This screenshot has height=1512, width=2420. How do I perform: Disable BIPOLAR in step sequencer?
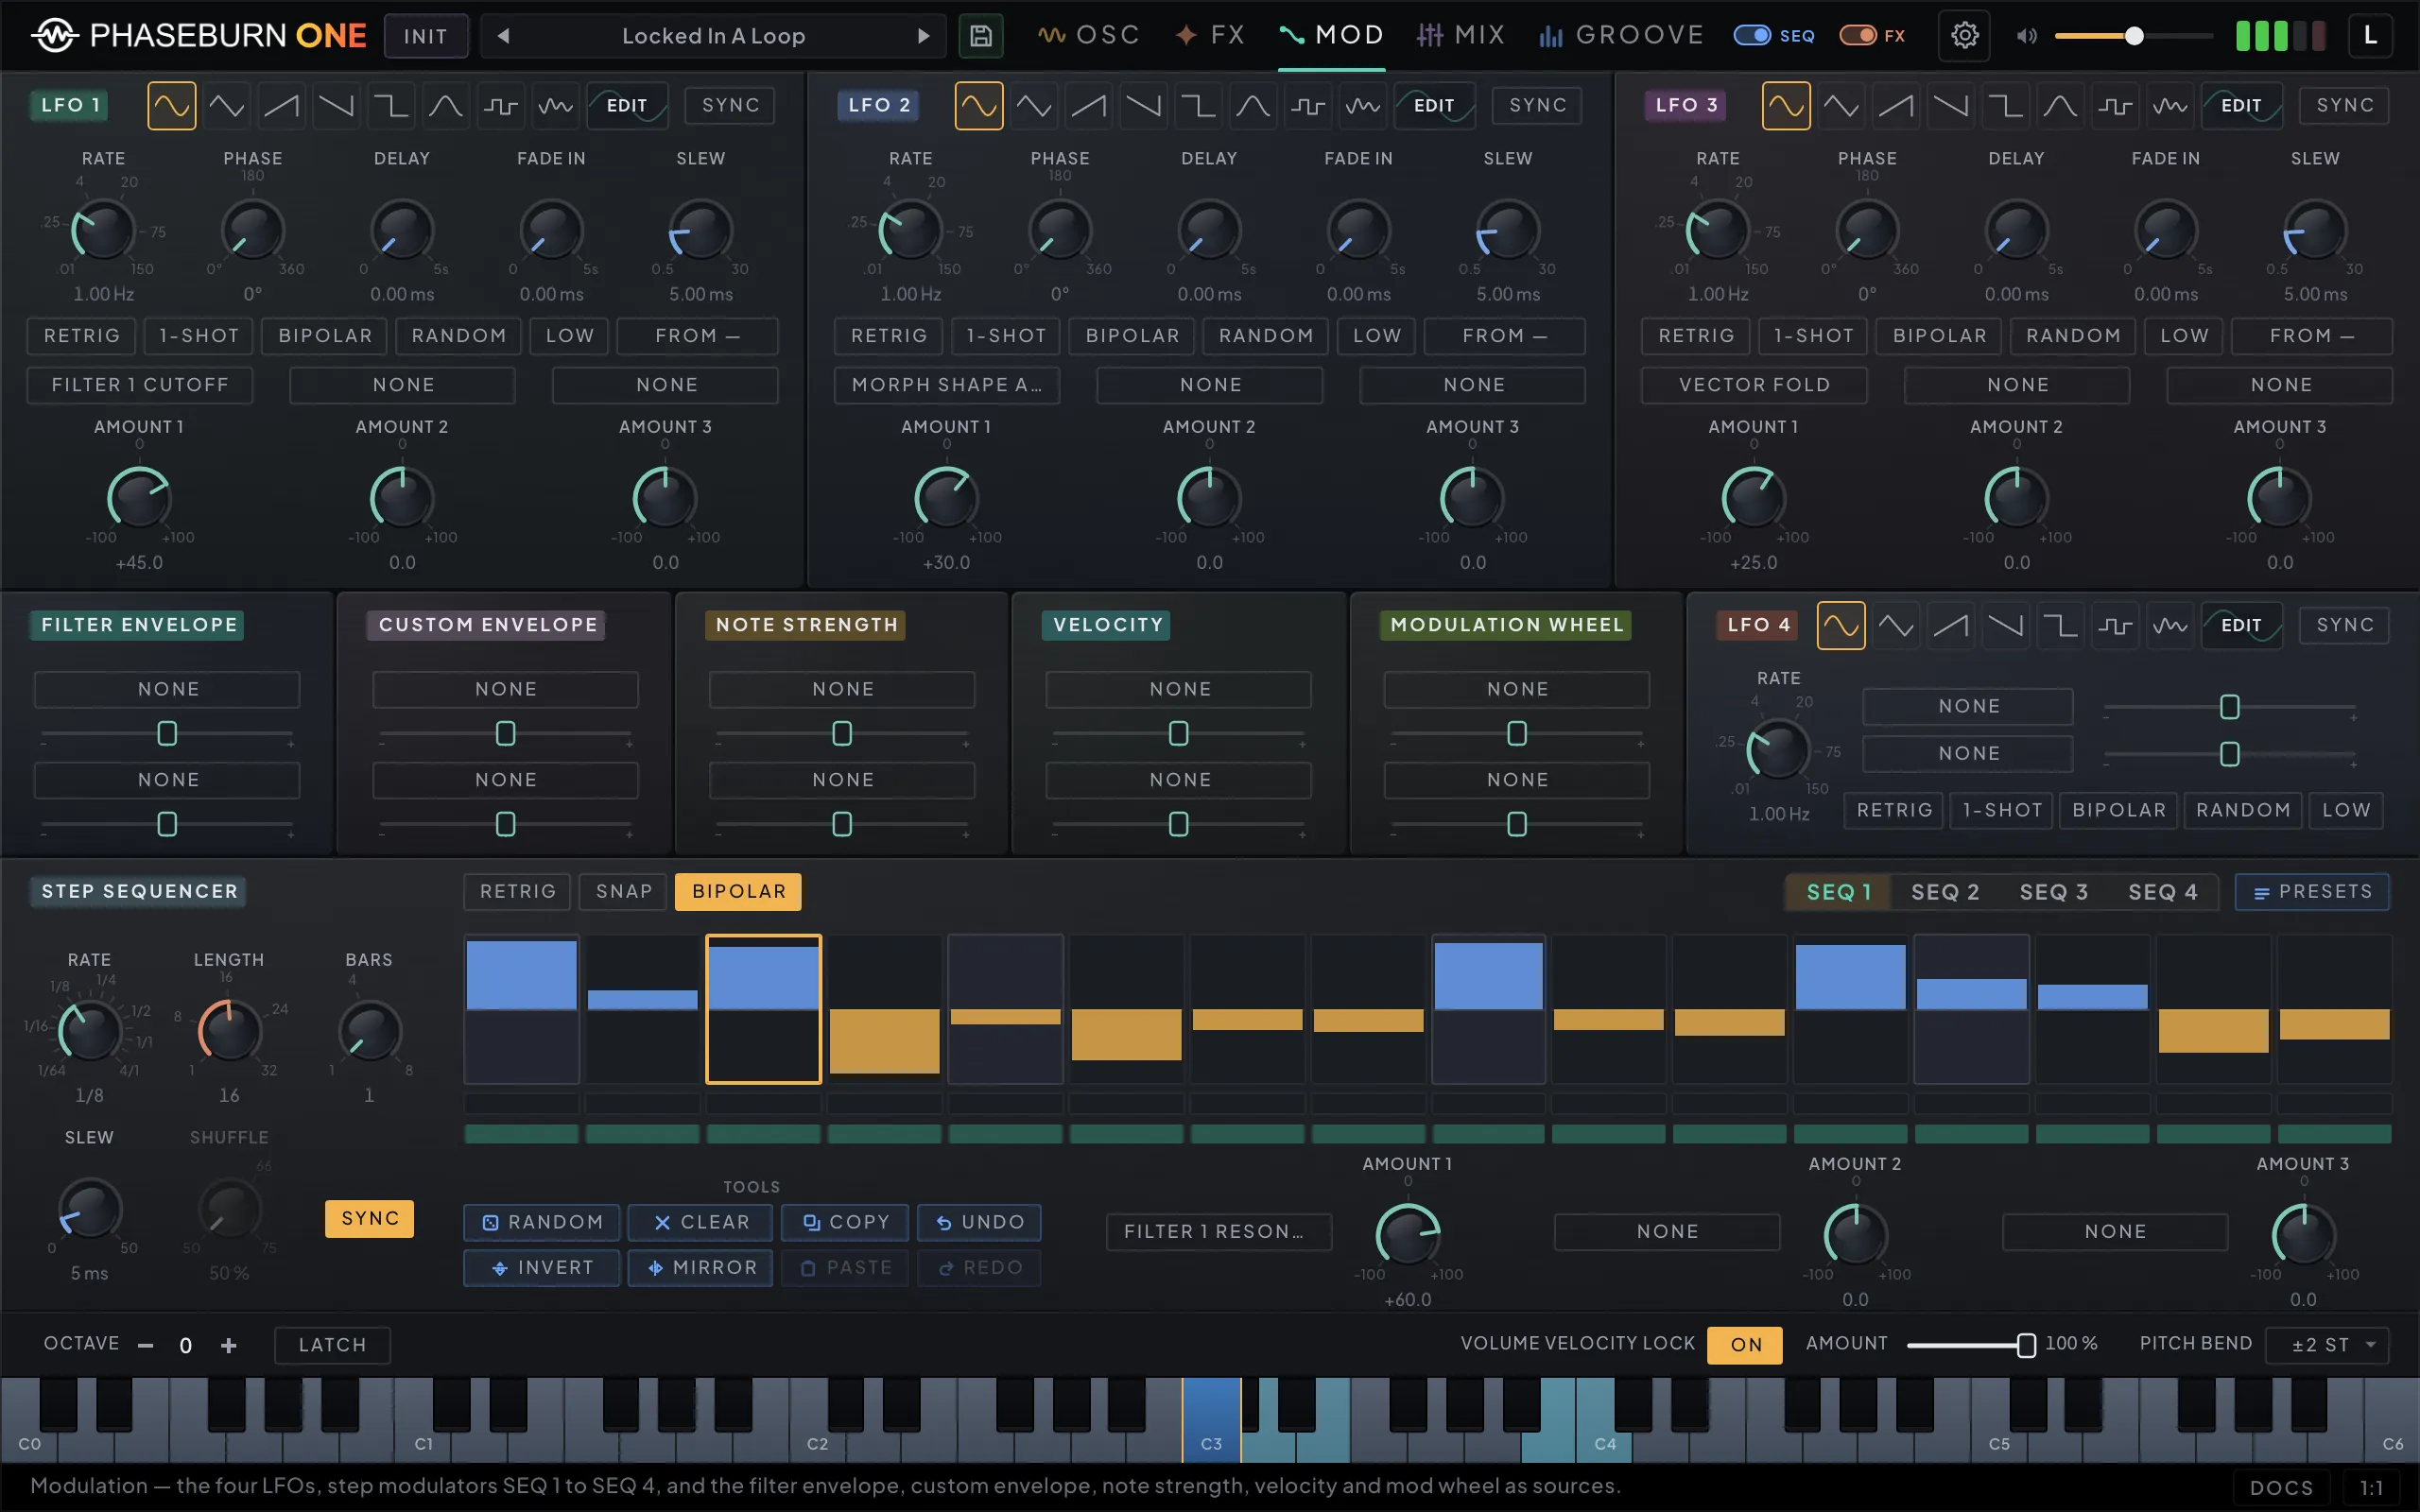tap(738, 891)
